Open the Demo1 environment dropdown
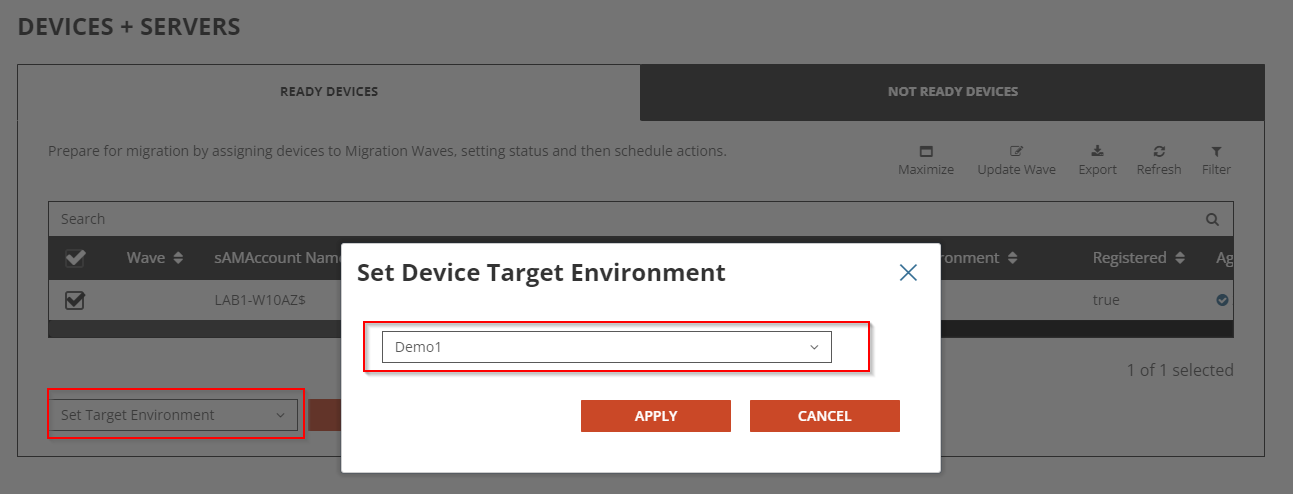1293x494 pixels. (x=606, y=347)
